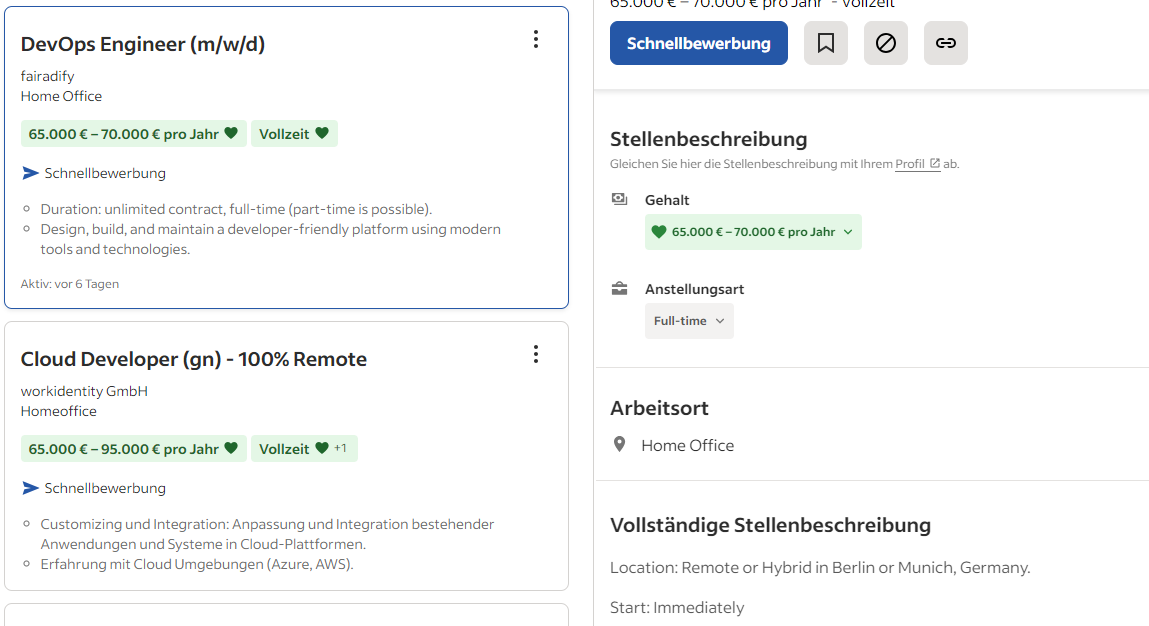Open three-dot menu for Cloud Developer card
The height and width of the screenshot is (626, 1149).
tap(536, 355)
